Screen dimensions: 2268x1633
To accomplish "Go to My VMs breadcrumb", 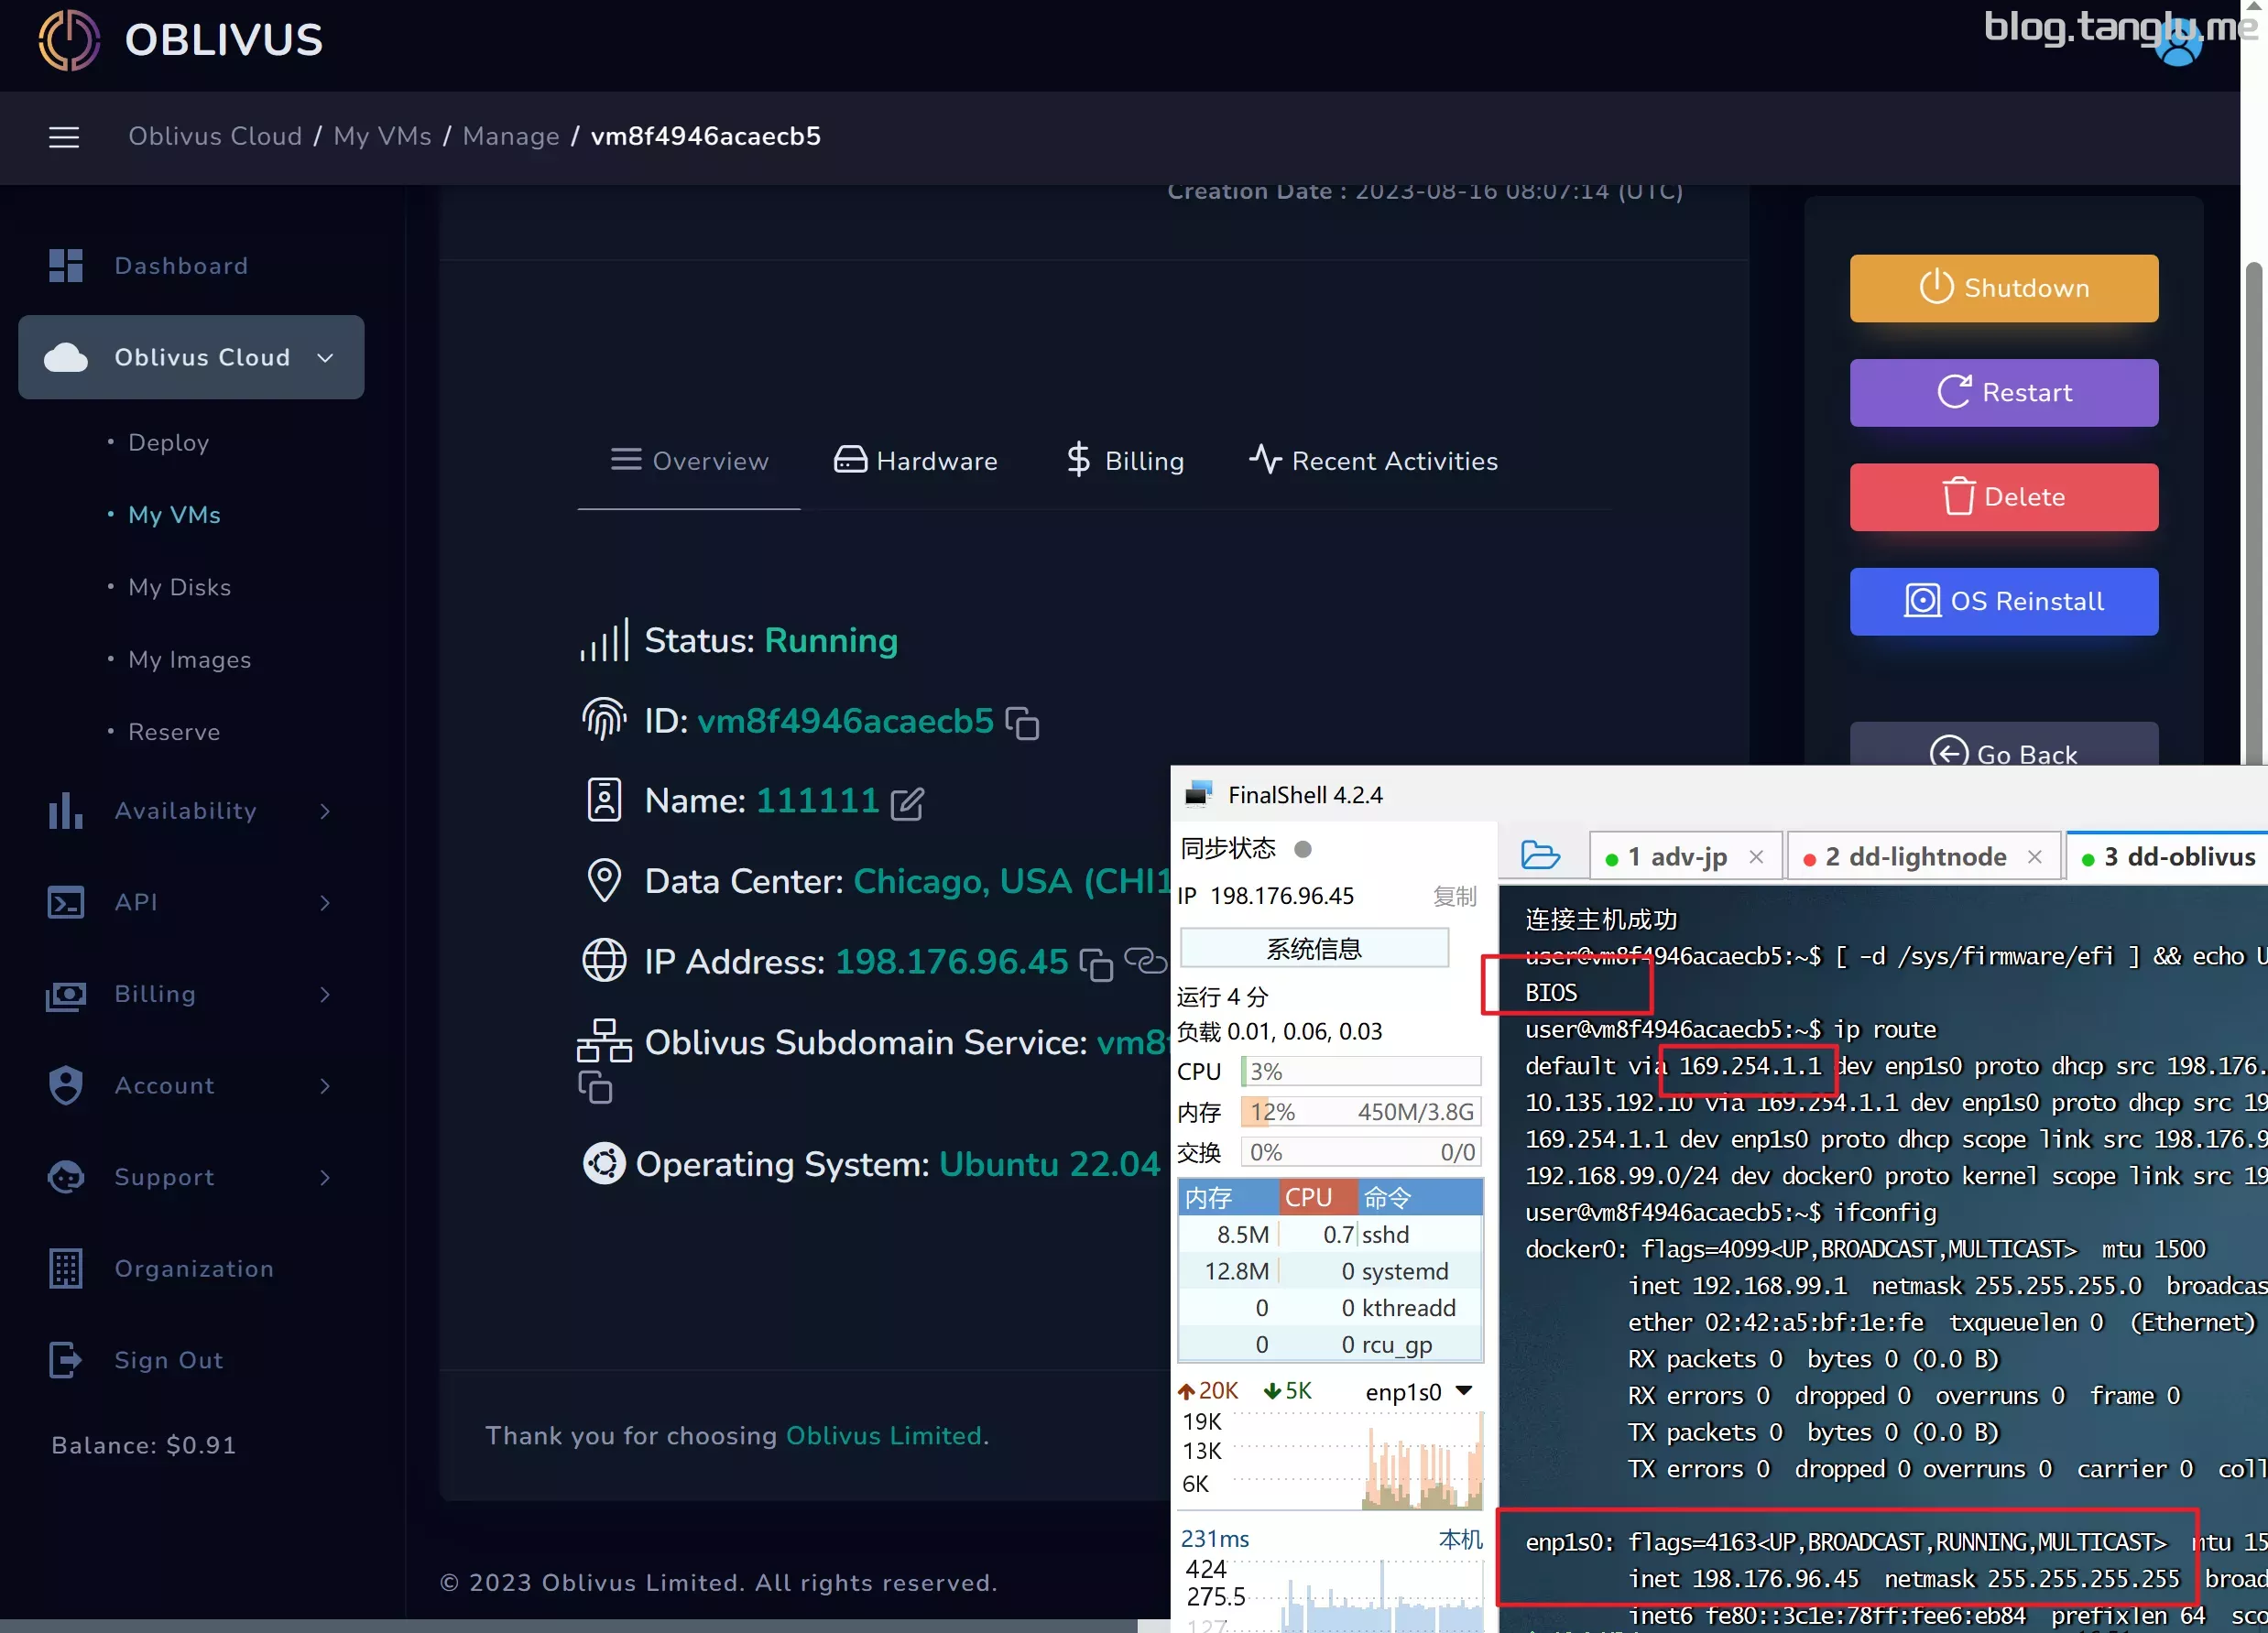I will pyautogui.click(x=382, y=136).
